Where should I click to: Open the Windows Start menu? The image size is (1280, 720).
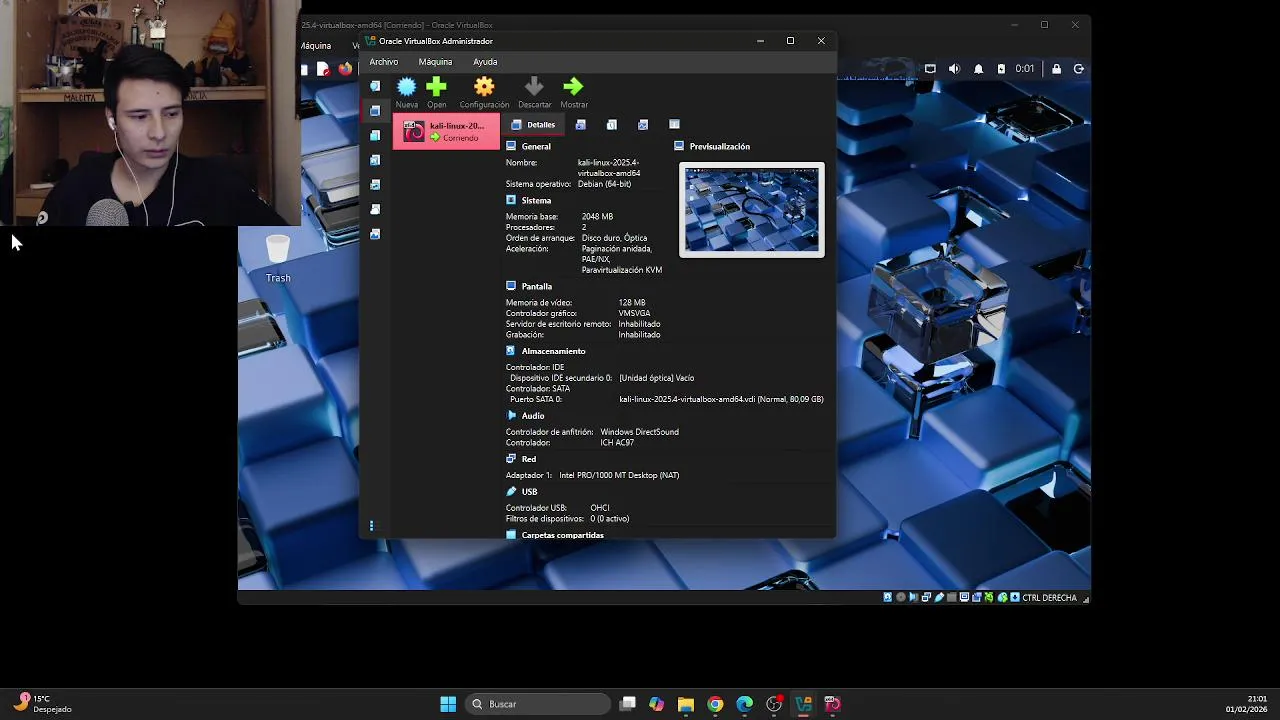[448, 704]
